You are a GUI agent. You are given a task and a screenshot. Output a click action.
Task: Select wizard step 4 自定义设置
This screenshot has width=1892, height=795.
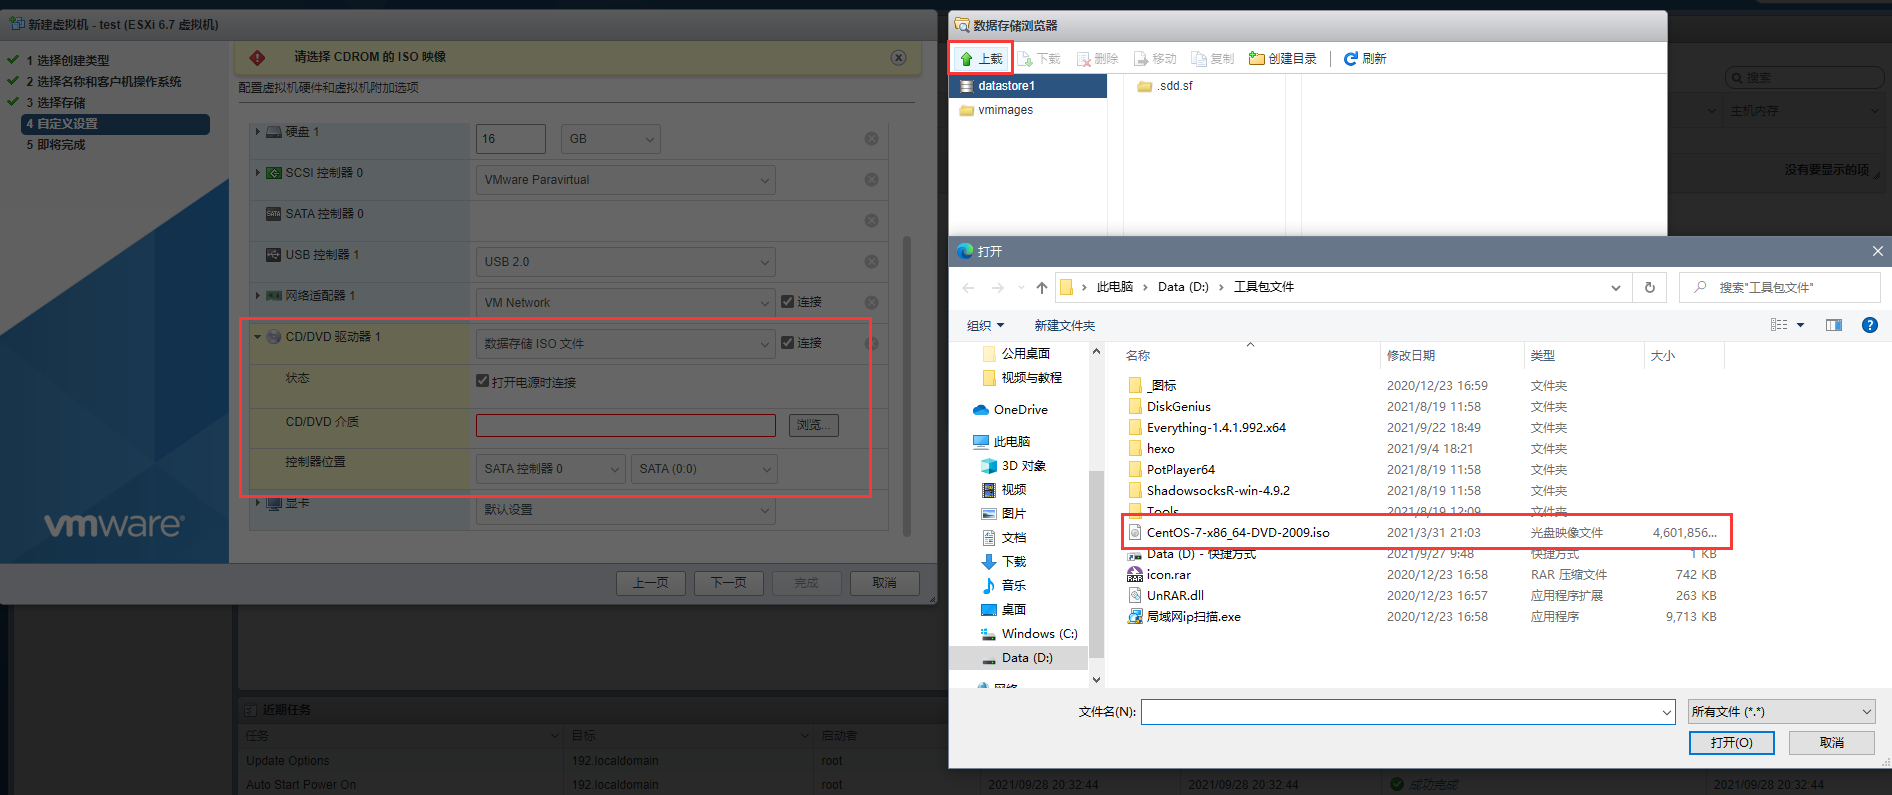point(115,124)
